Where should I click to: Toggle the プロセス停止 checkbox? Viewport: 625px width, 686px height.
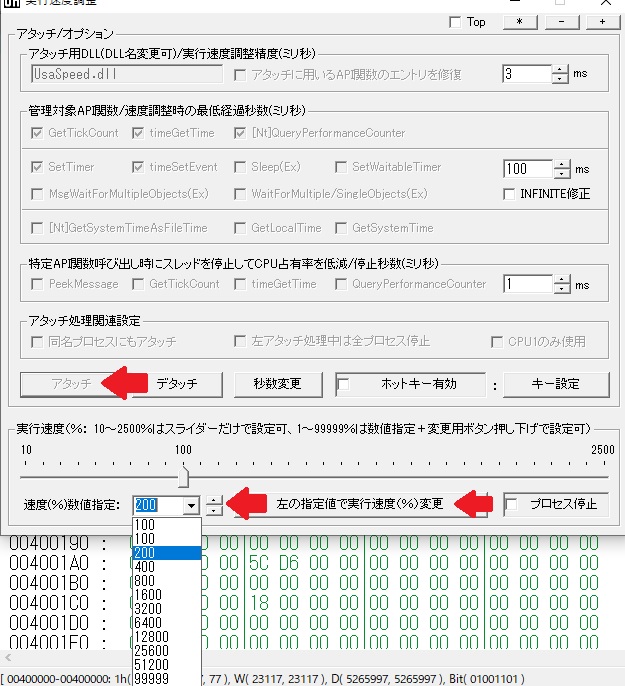tap(512, 504)
